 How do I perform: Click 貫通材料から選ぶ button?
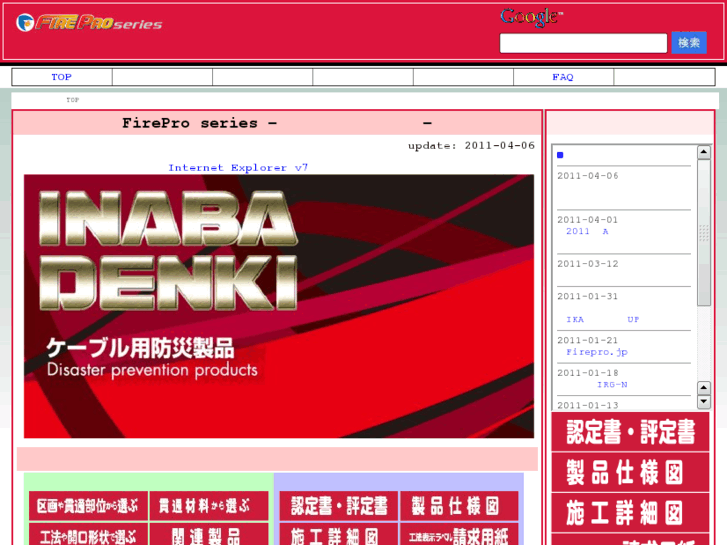point(209,506)
